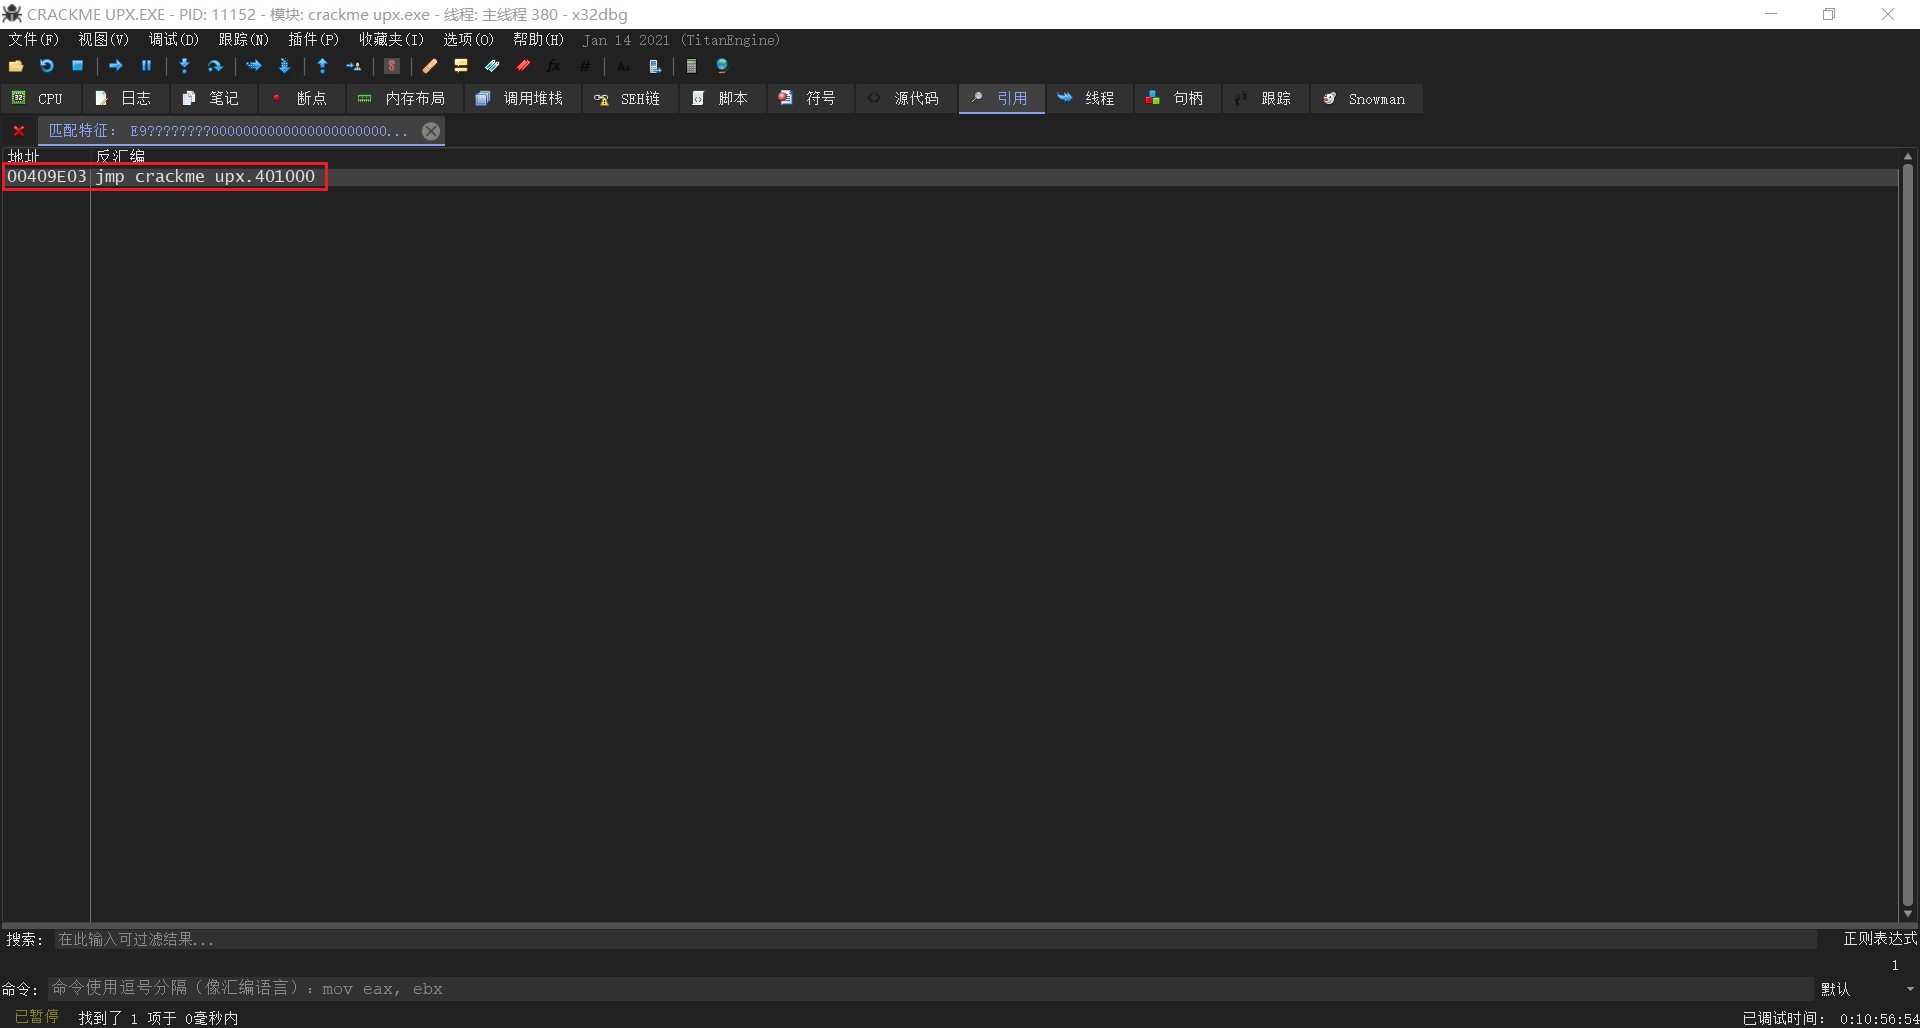Run to user code icon

[x=353, y=66]
